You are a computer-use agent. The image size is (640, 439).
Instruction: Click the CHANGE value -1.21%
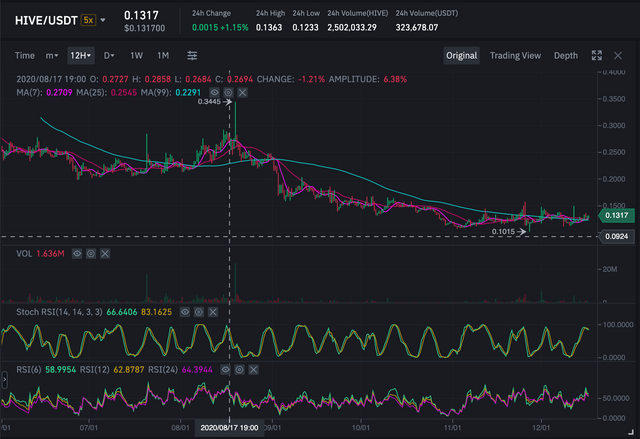click(x=311, y=79)
